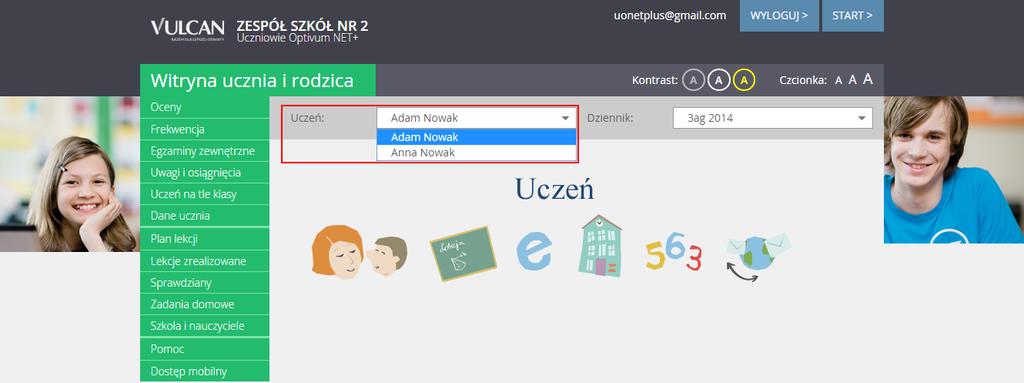Open Uczeń na tle klasy
1024x383 pixels.
click(x=204, y=194)
